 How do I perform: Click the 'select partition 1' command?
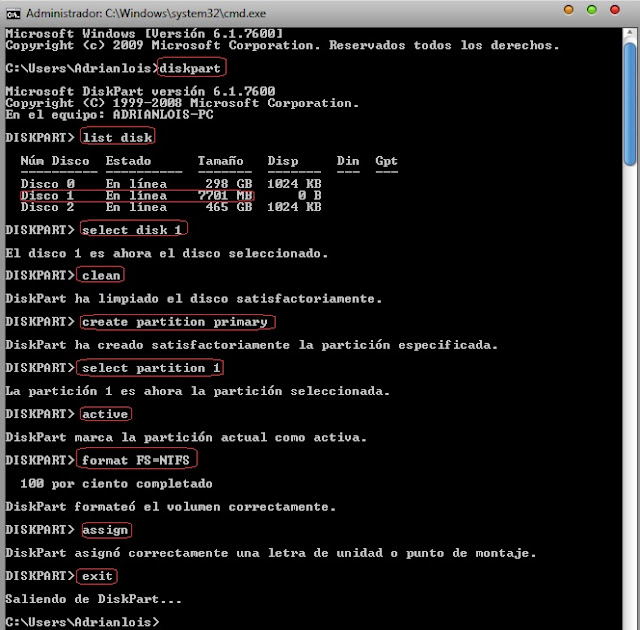(151, 368)
